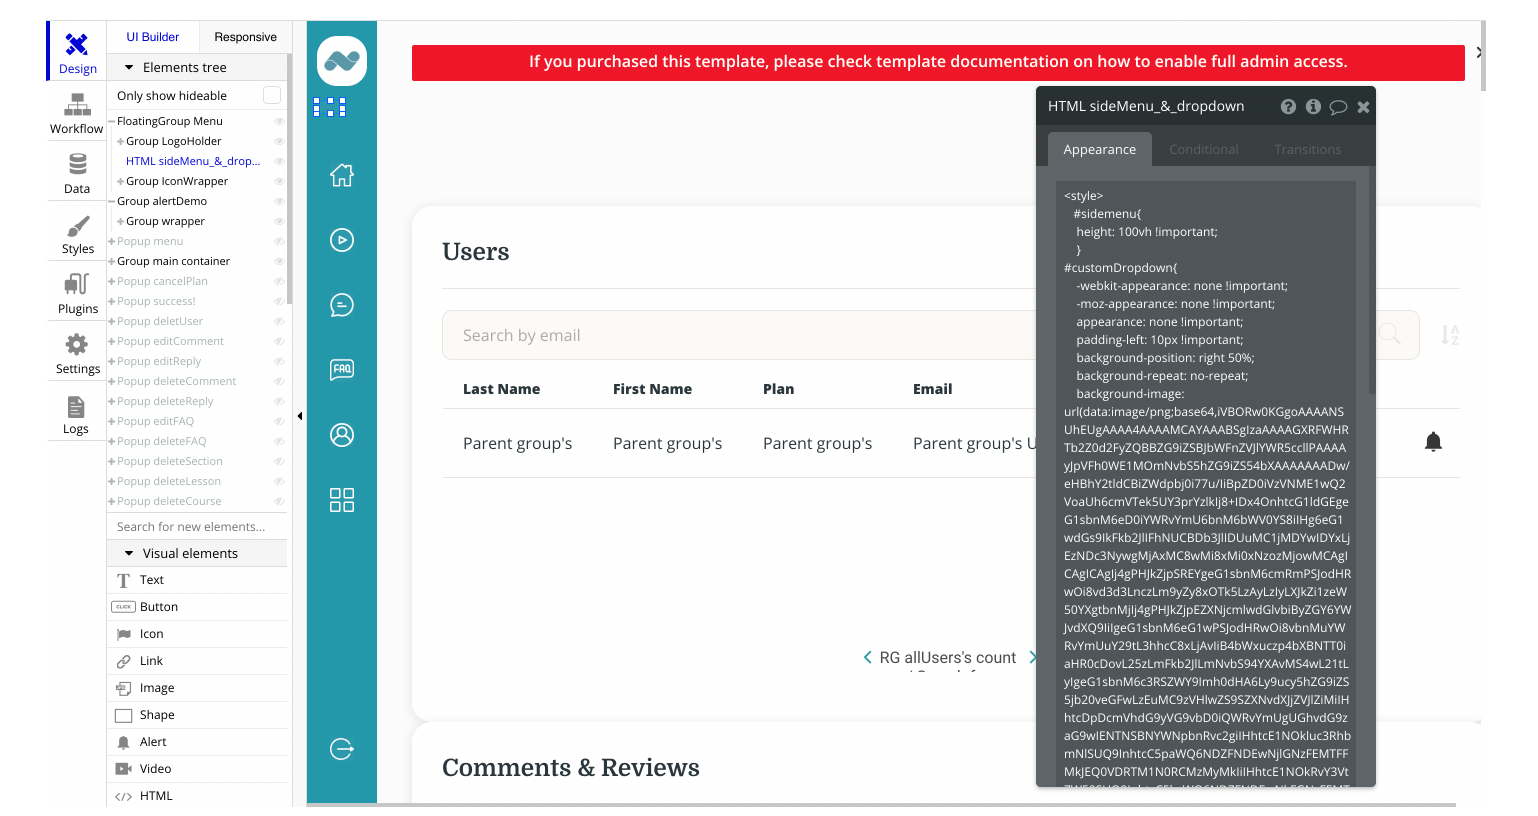The image size is (1538, 816).
Task: Open the Styles section
Action: (x=77, y=233)
